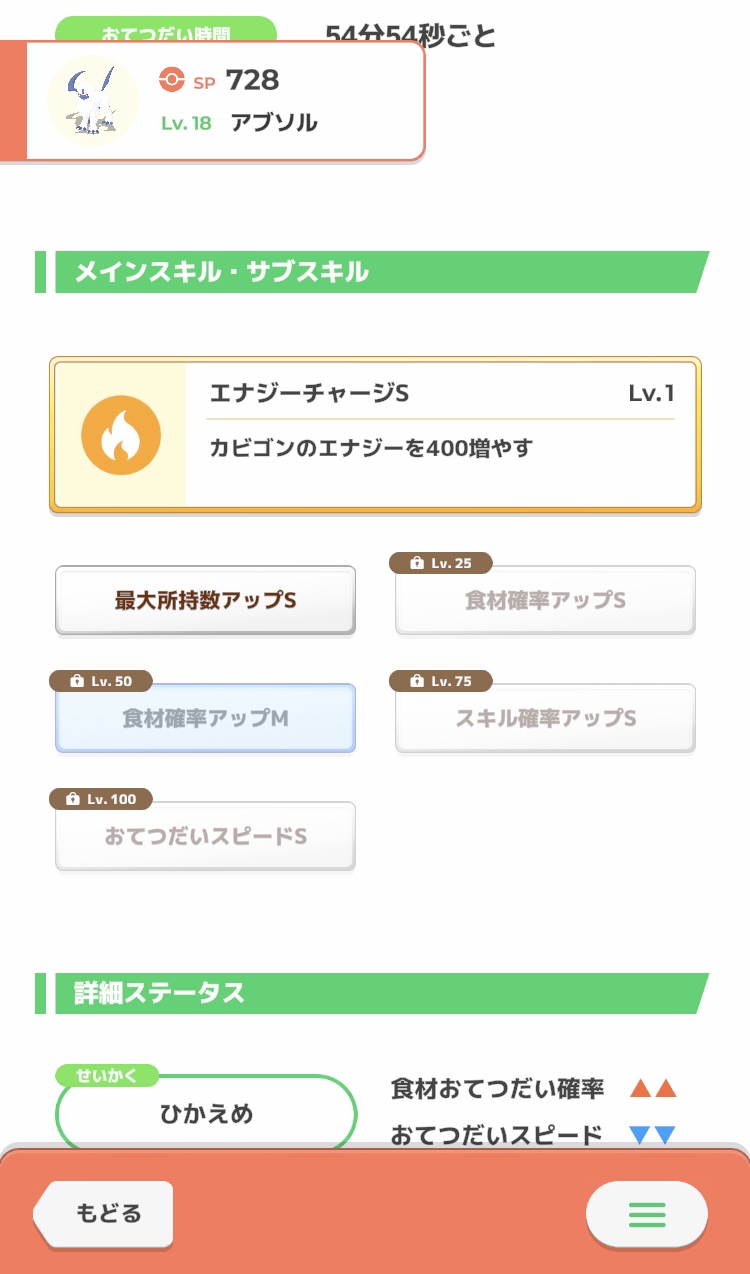Tap the orange flame main skill icon

(x=121, y=435)
